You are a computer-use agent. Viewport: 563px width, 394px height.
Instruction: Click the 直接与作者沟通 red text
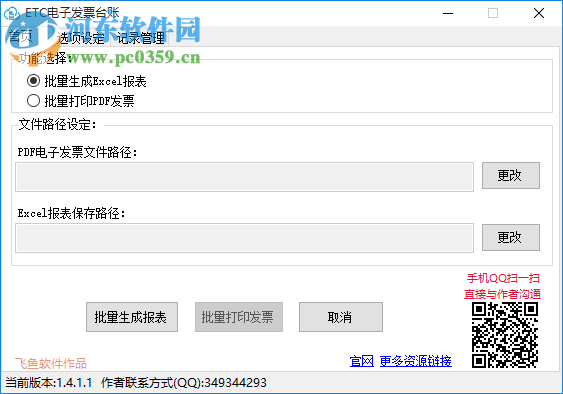point(502,294)
